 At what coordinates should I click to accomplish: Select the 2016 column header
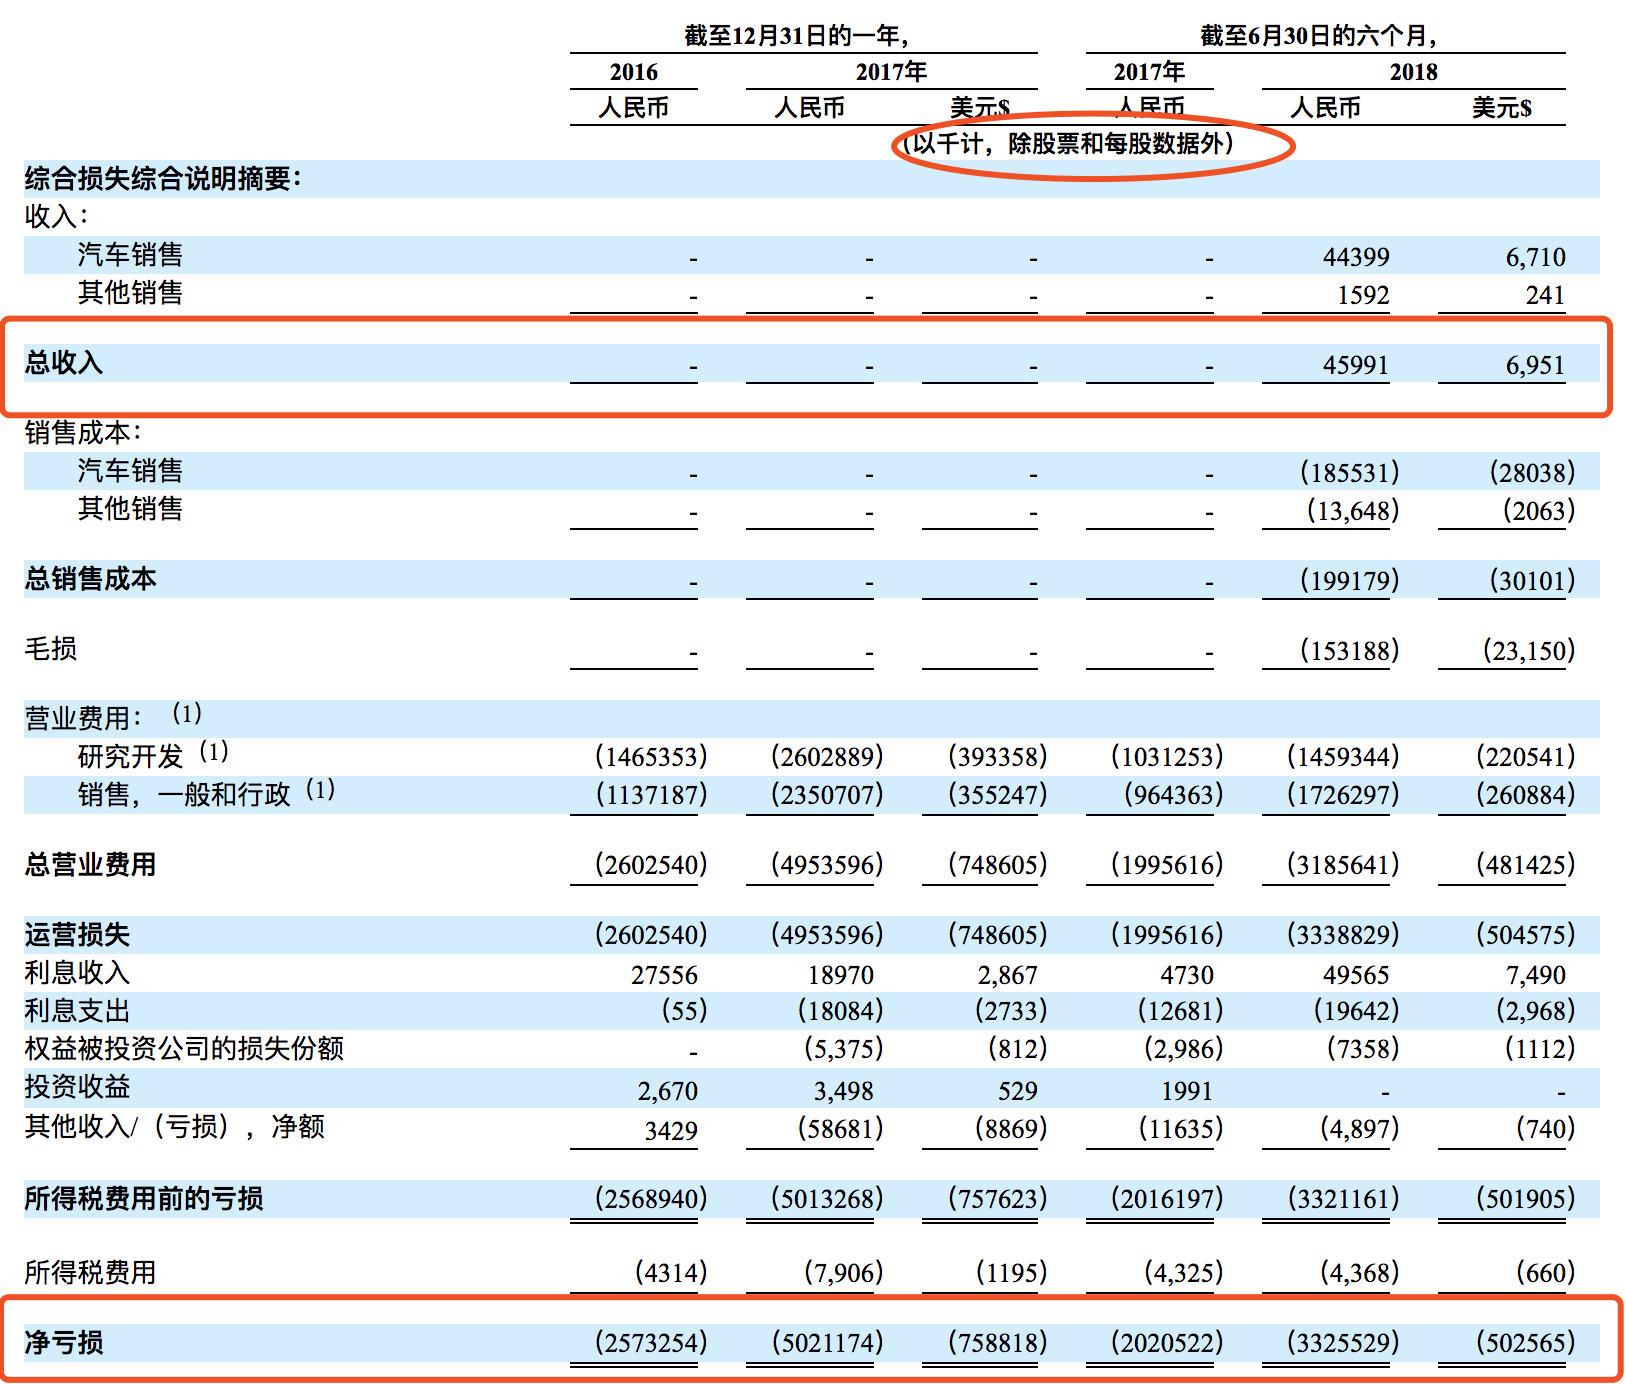635,71
